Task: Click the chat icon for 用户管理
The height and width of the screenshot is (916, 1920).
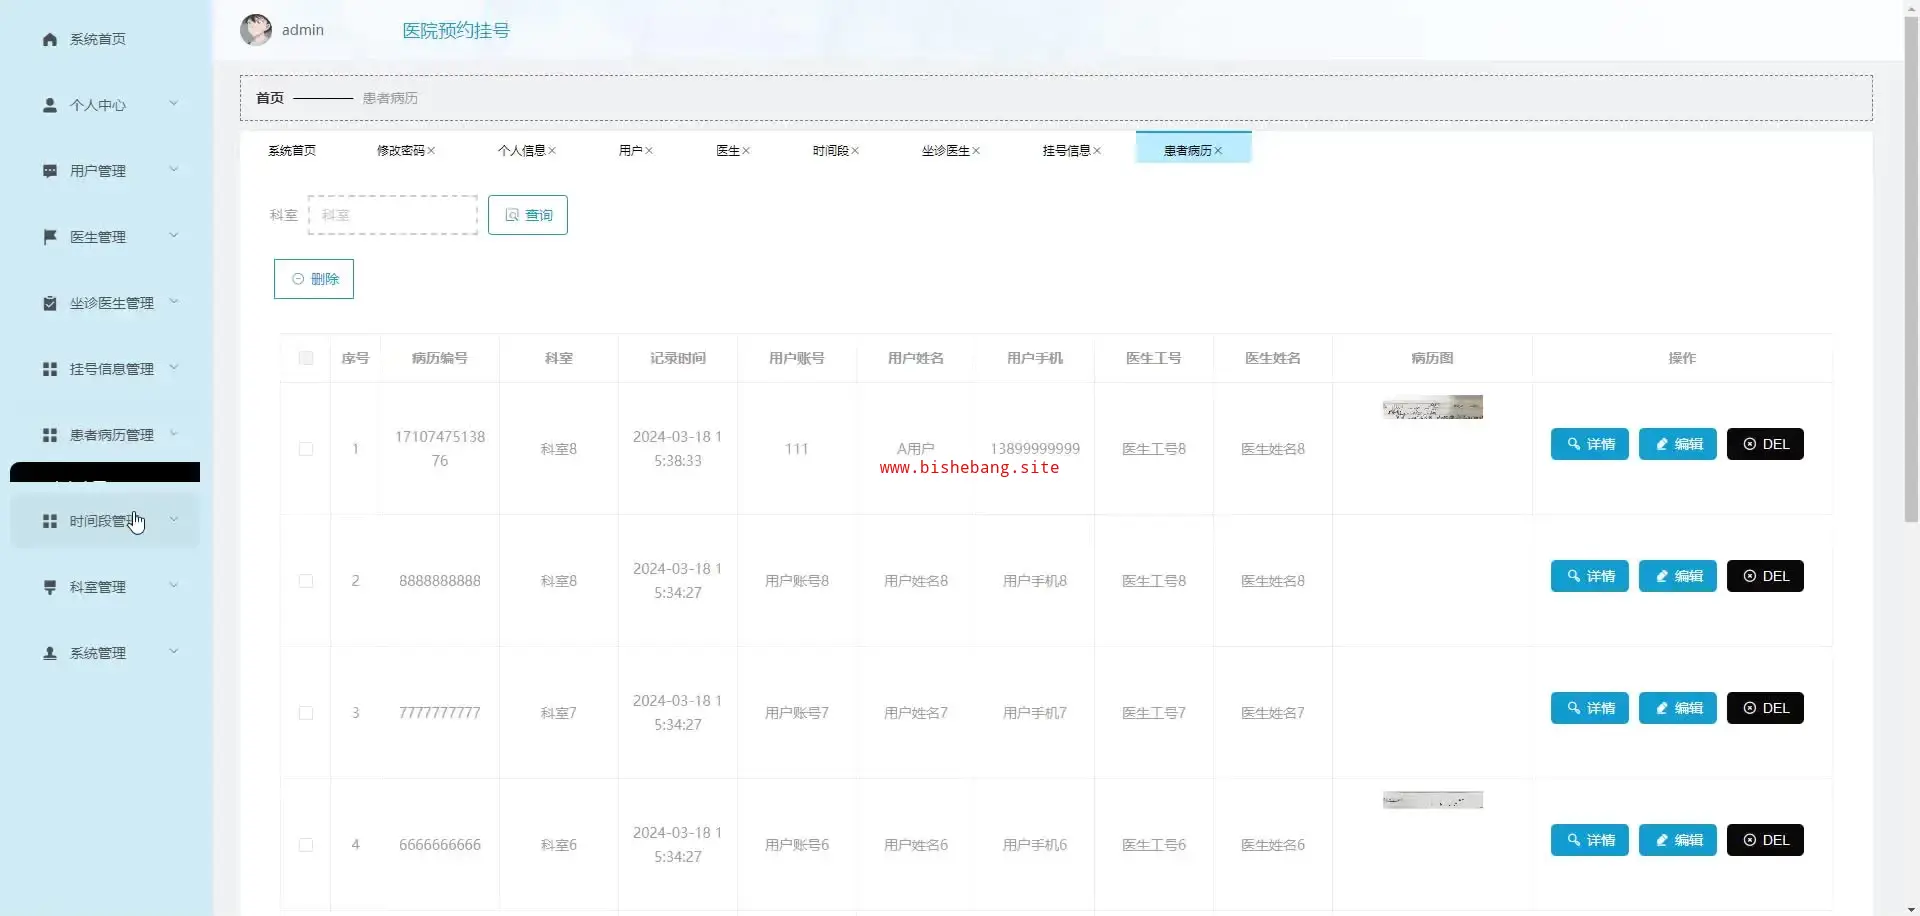Action: [50, 171]
